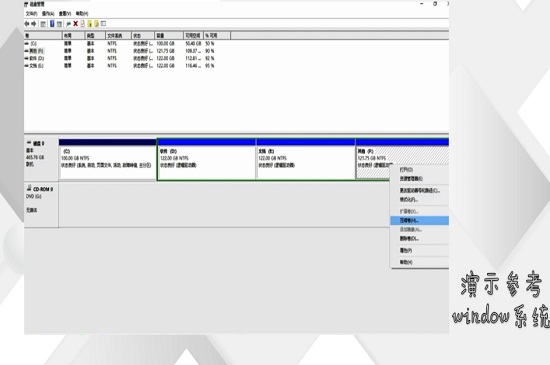Viewport: 550px width, 365px height.
Task: Open the 操作(A) menu
Action: click(x=48, y=14)
